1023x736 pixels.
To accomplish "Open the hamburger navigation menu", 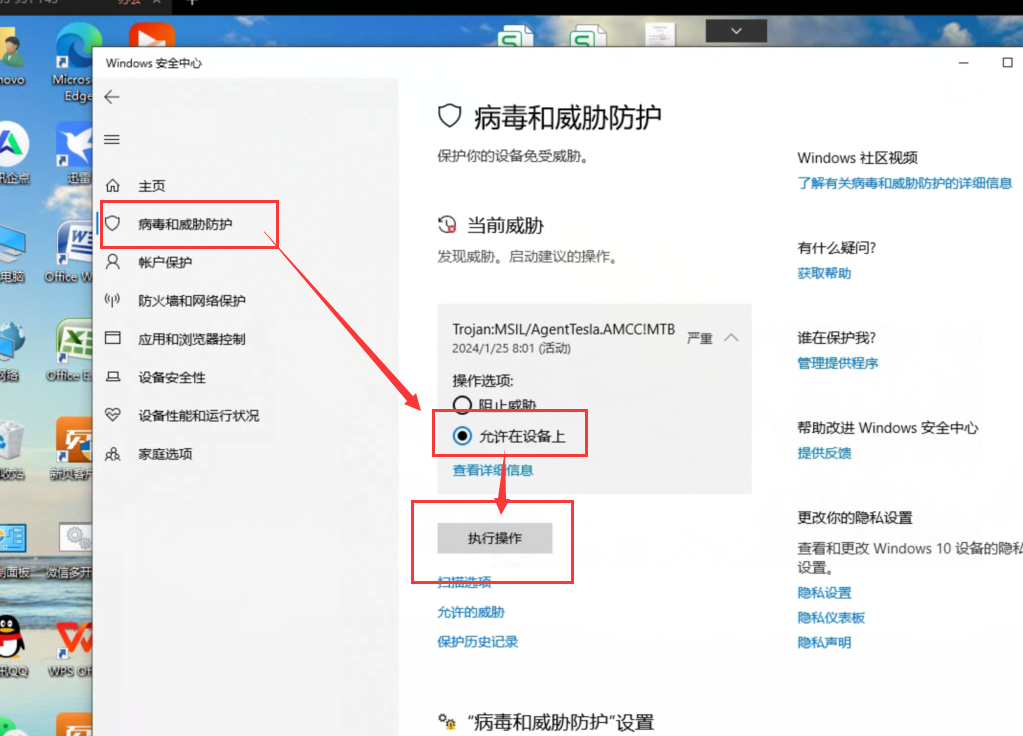I will coord(112,140).
